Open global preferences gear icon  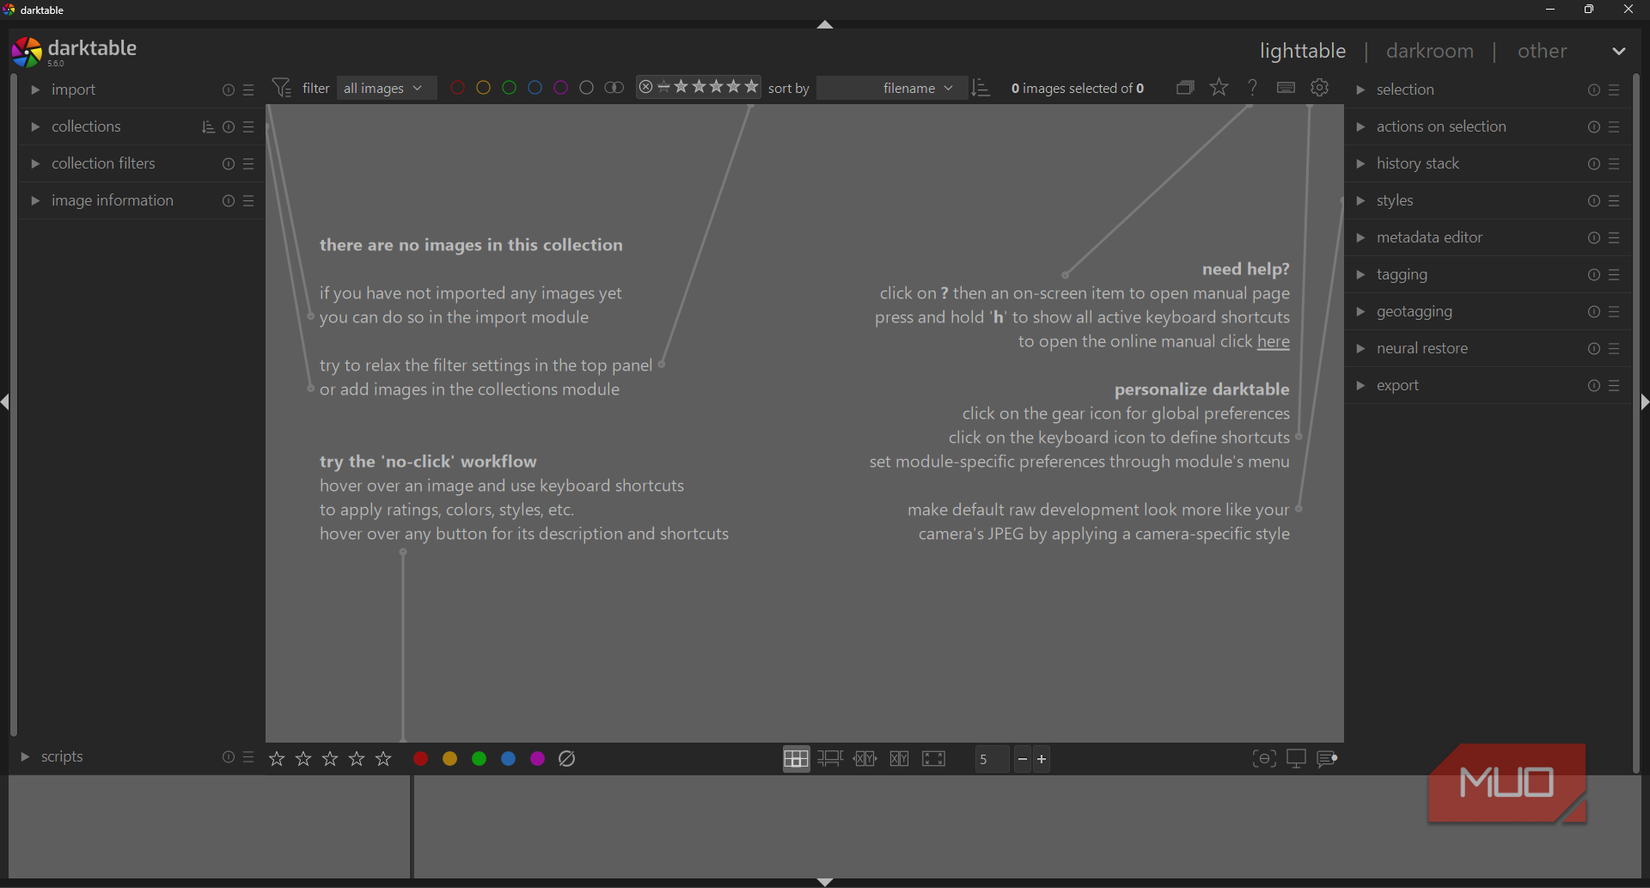pos(1320,88)
